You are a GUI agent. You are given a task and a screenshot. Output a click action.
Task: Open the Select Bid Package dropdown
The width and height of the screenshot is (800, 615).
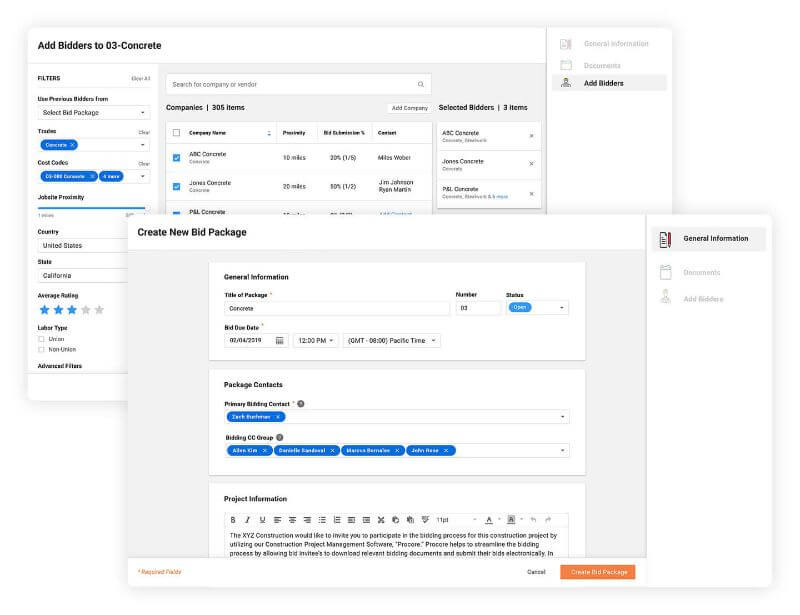[x=93, y=113]
